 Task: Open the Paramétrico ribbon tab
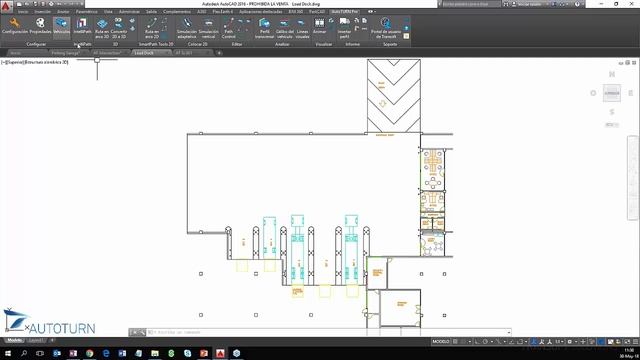point(87,11)
